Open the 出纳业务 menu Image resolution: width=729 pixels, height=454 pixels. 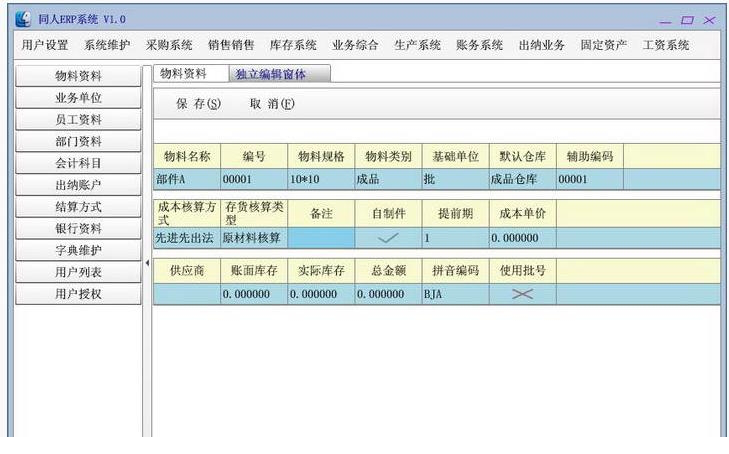click(542, 45)
